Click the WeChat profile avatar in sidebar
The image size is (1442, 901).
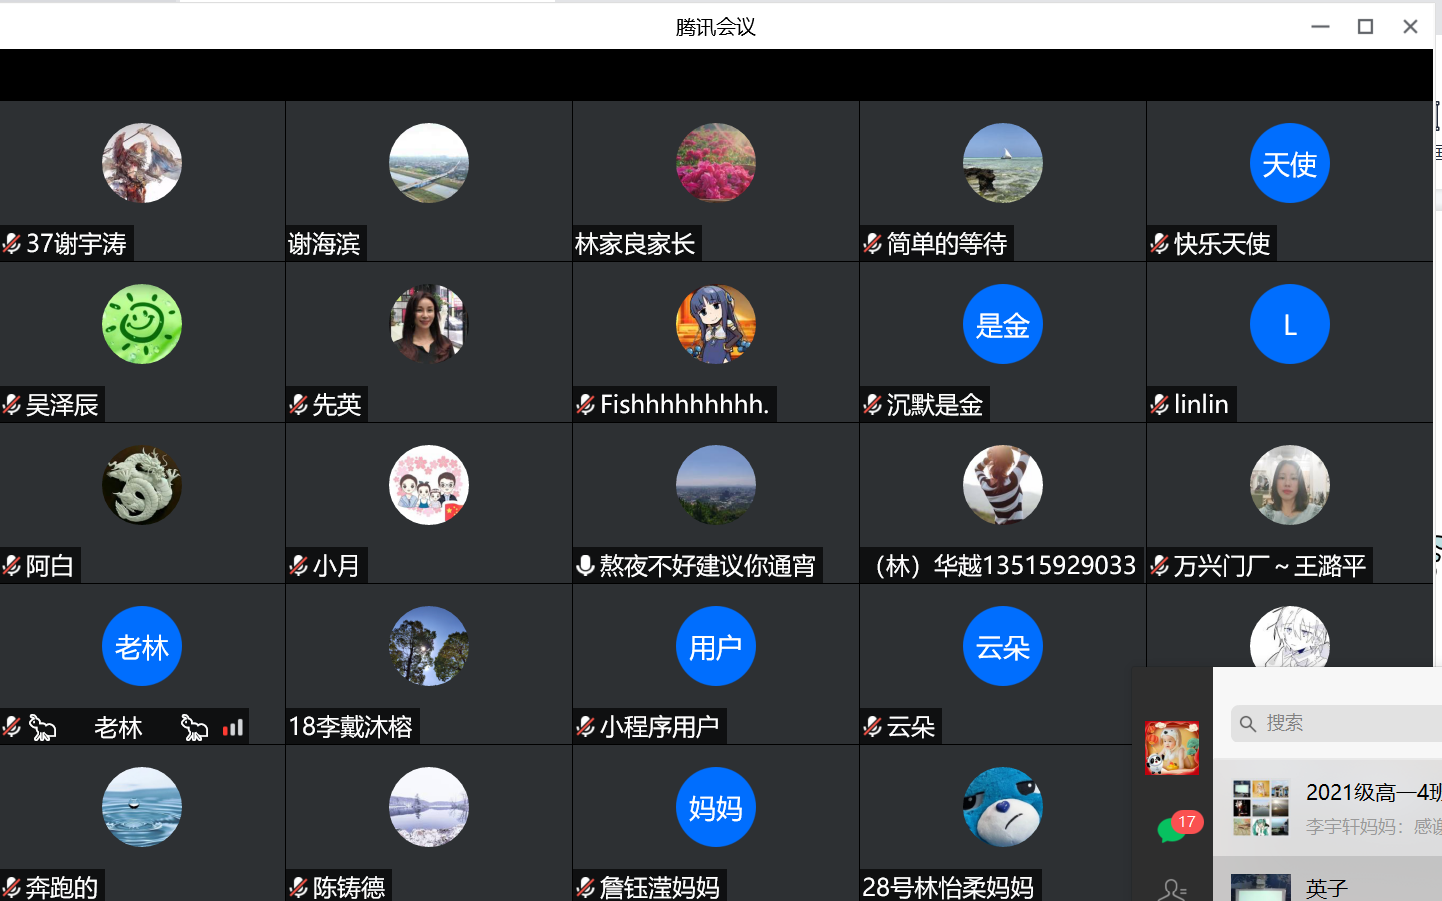(x=1172, y=747)
